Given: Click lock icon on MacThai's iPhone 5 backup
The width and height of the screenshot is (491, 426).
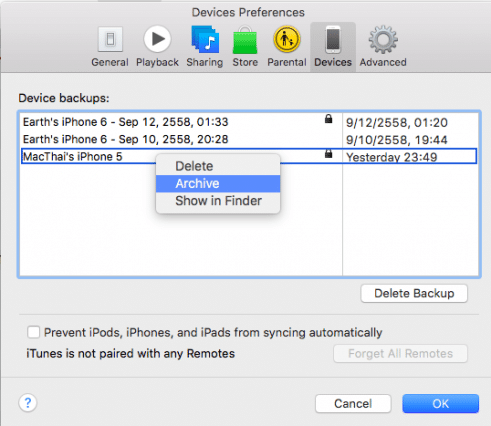Looking at the screenshot, I should point(328,153).
